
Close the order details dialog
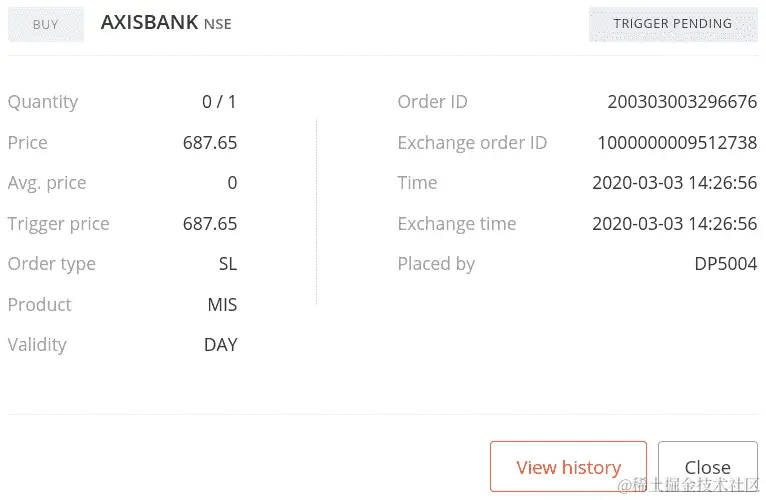[707, 466]
